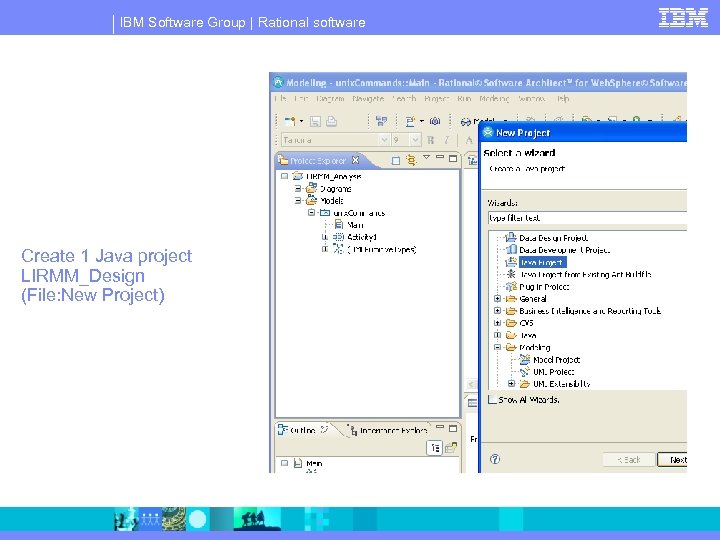Image resolution: width=720 pixels, height=540 pixels.
Task: Open the Modeling menu
Action: tap(495, 98)
